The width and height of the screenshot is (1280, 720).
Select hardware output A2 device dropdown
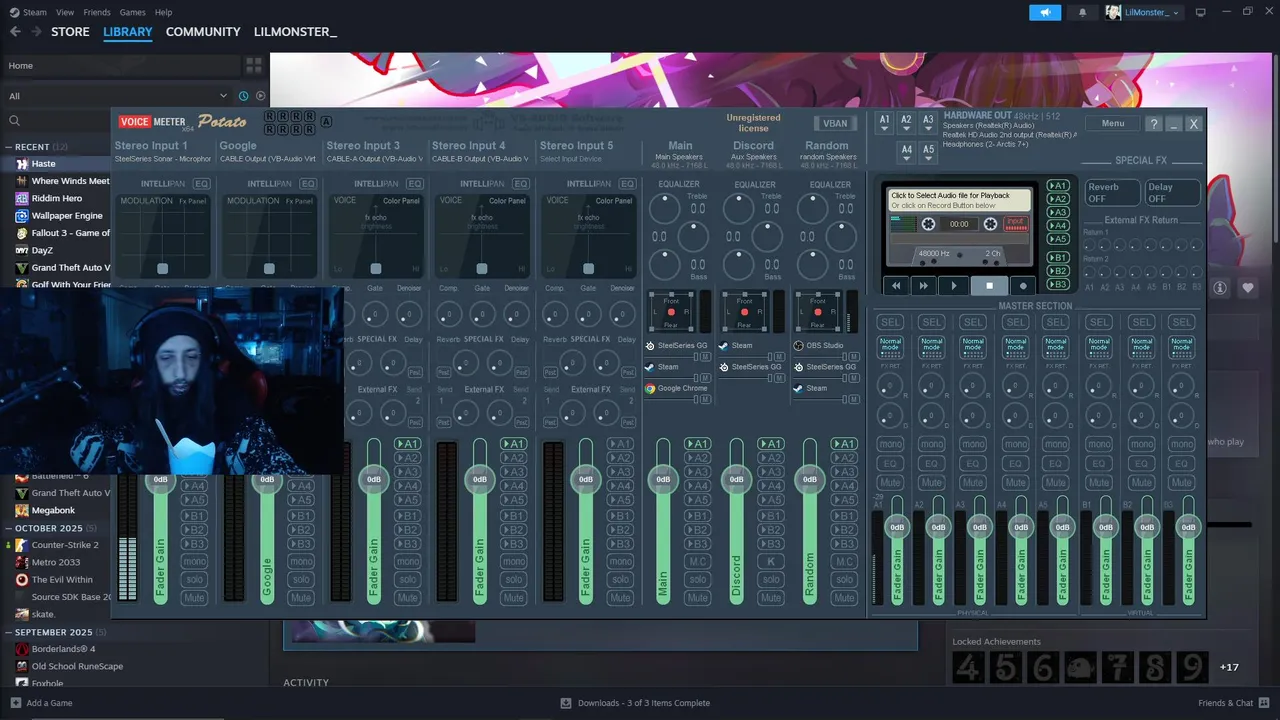tap(906, 122)
